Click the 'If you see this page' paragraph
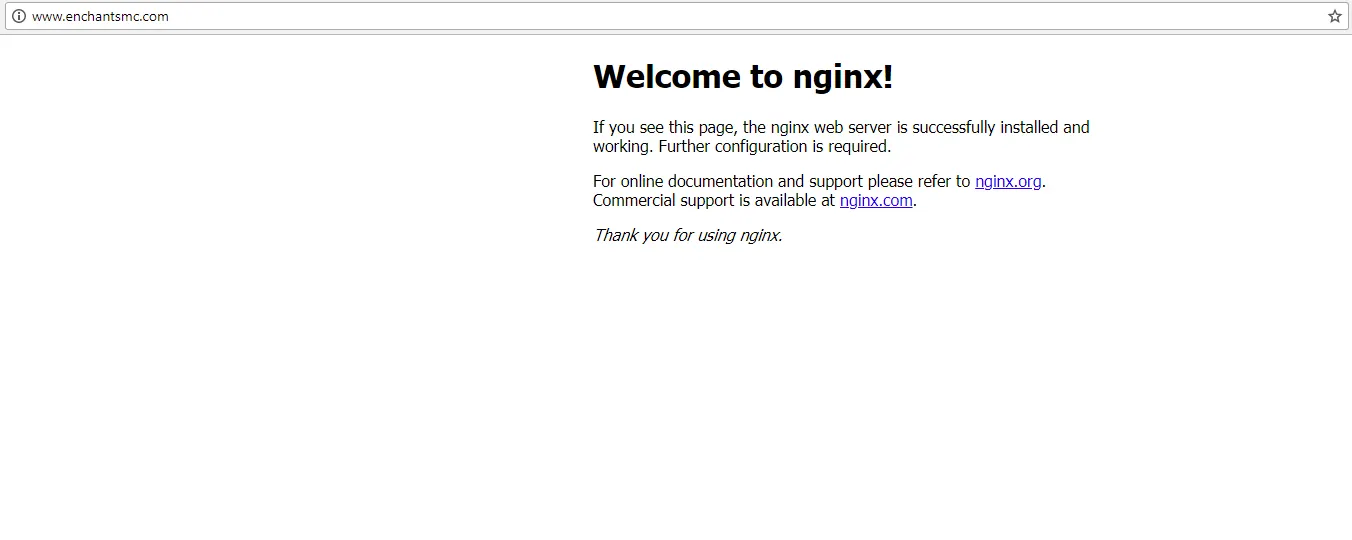 pyautogui.click(x=841, y=137)
